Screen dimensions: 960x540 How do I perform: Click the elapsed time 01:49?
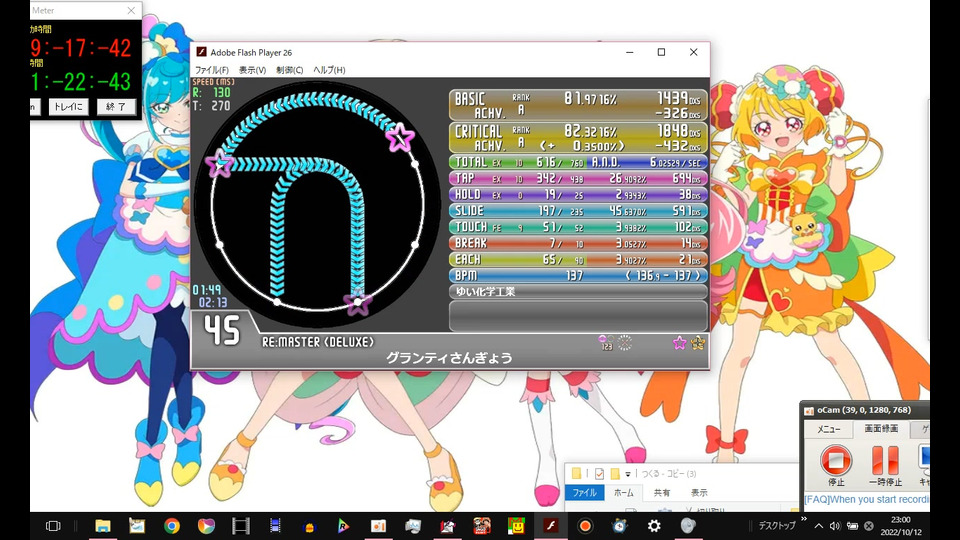(206, 290)
